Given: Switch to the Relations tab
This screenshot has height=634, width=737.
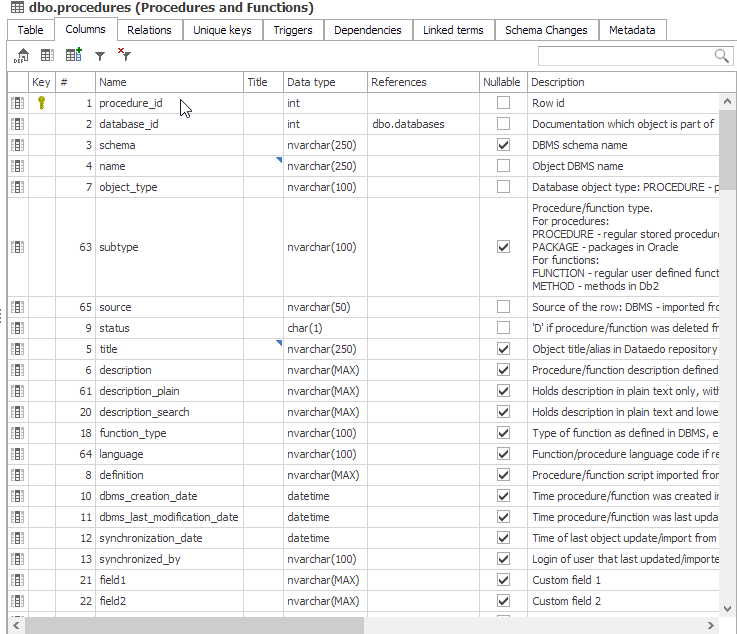Looking at the screenshot, I should (149, 30).
